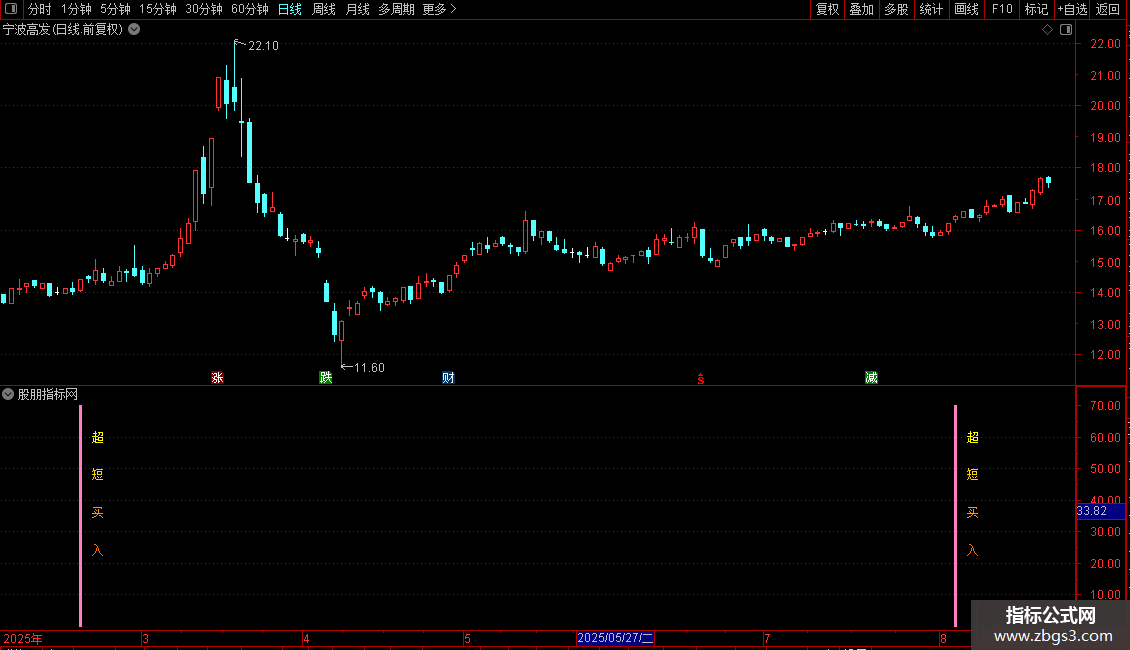This screenshot has width=1130, height=650.
Task: Open the 复权 adjustment menu
Action: (827, 9)
